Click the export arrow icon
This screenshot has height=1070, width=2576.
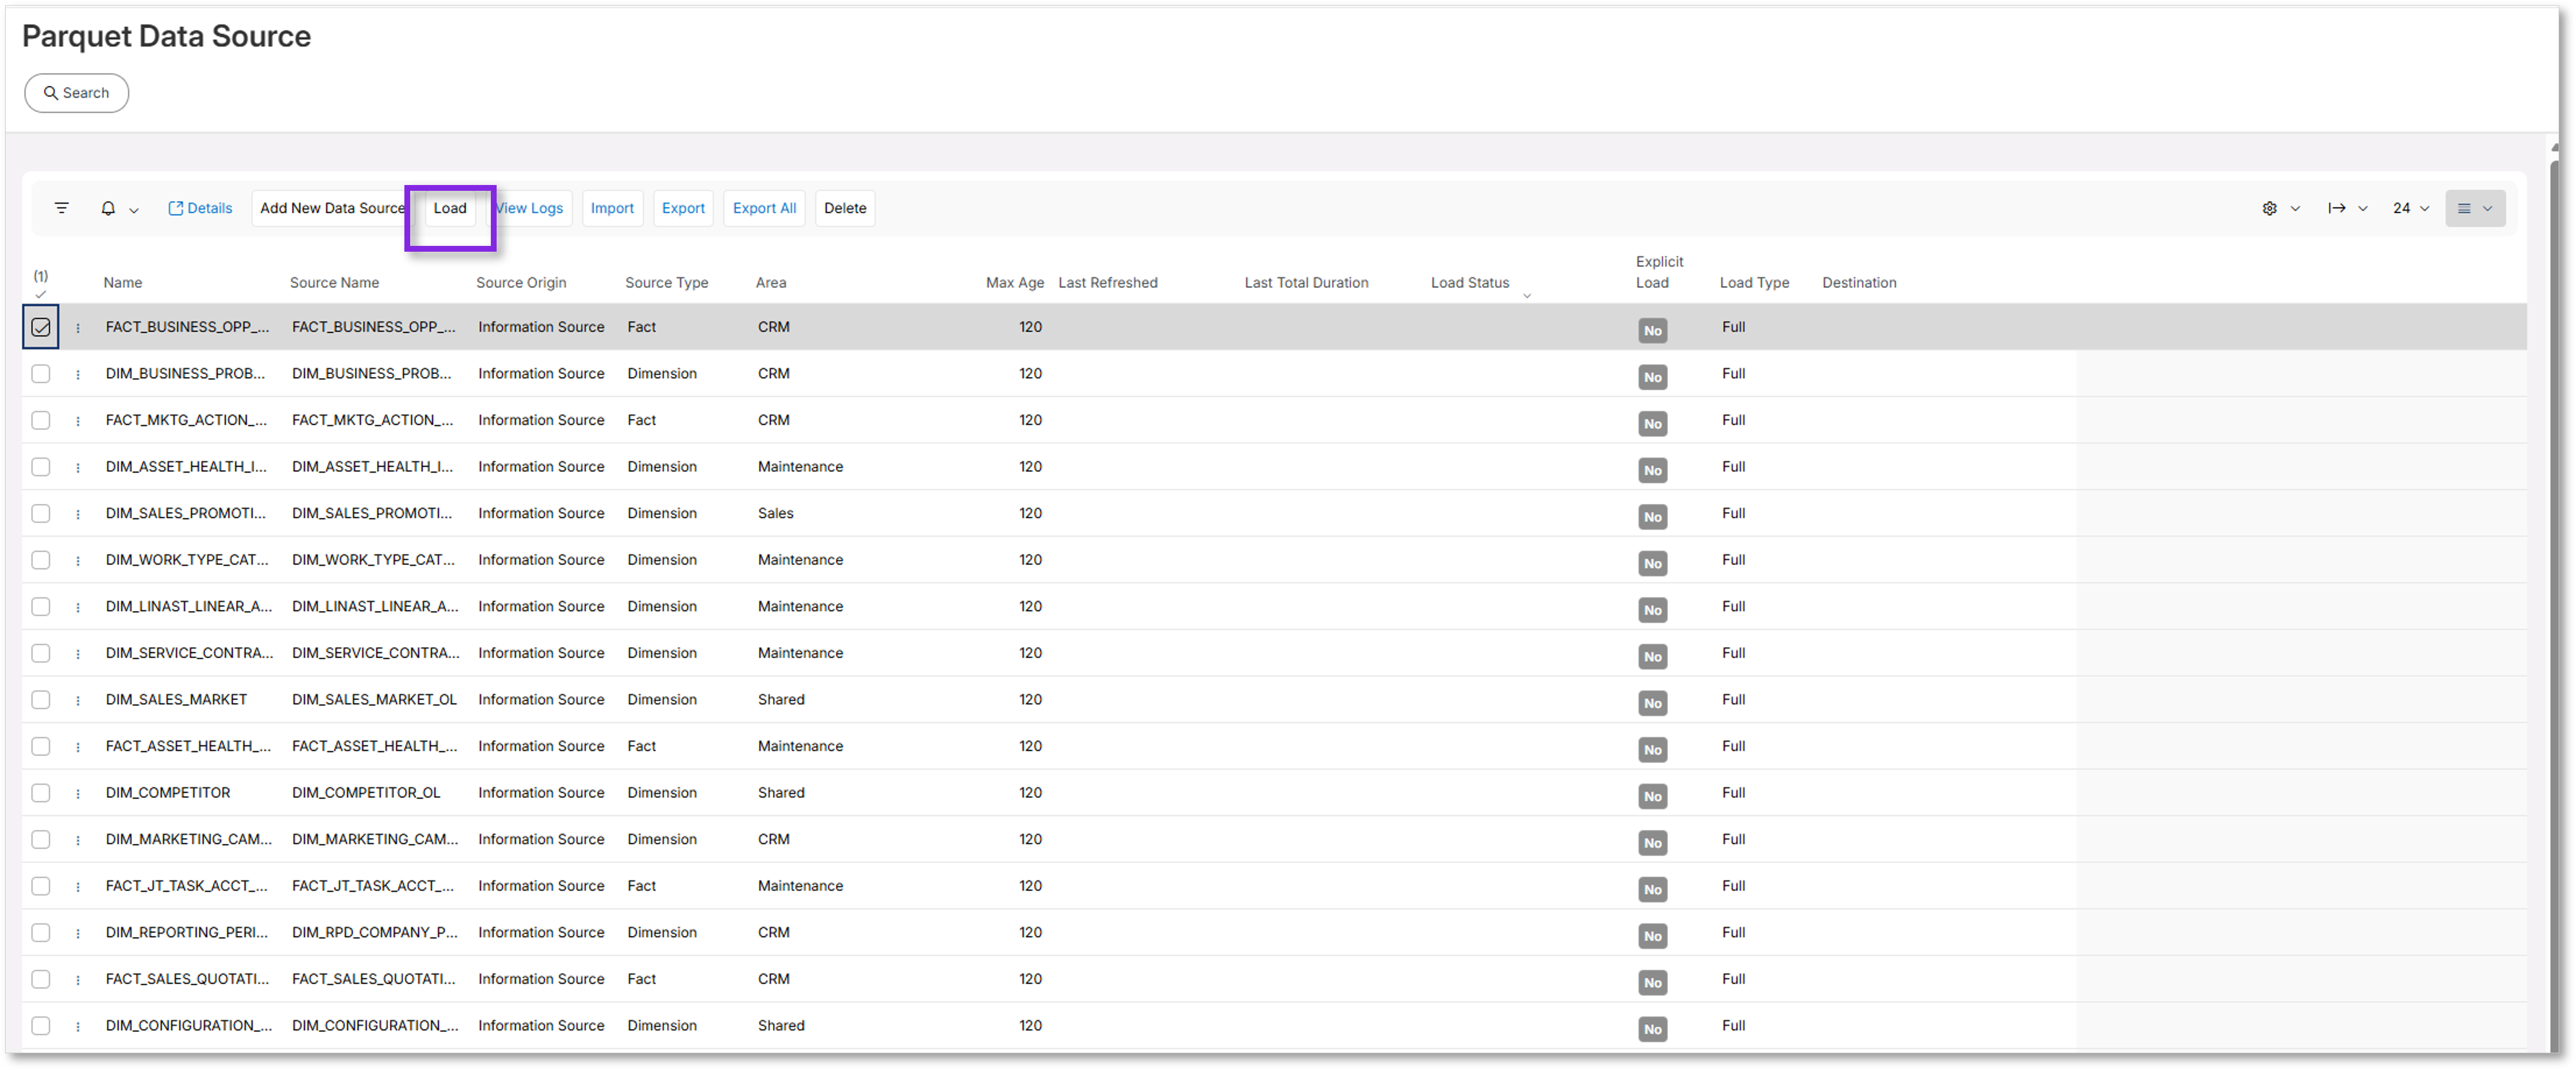pyautogui.click(x=2336, y=208)
